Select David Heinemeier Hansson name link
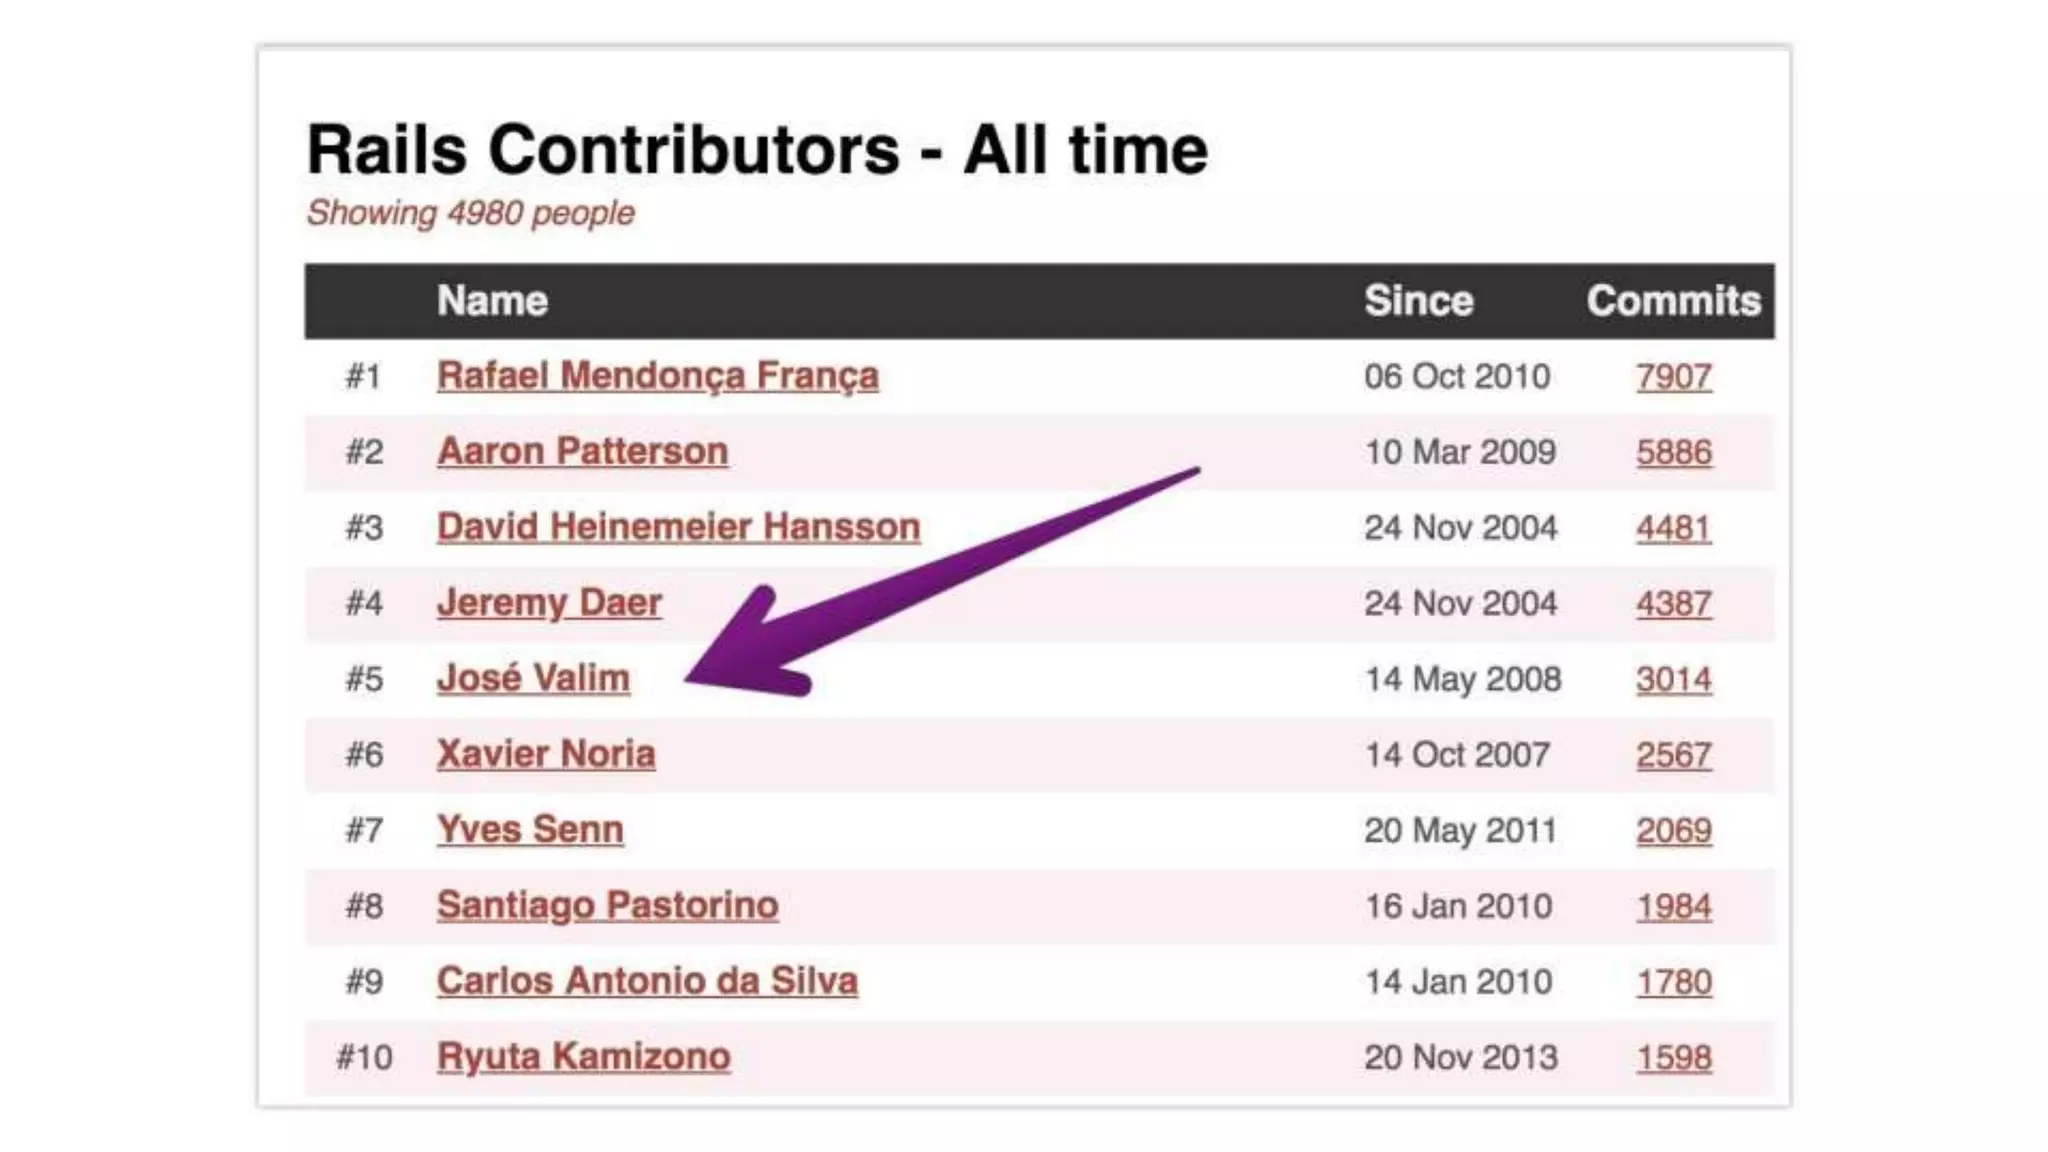The height and width of the screenshot is (1152, 2048). tap(678, 527)
